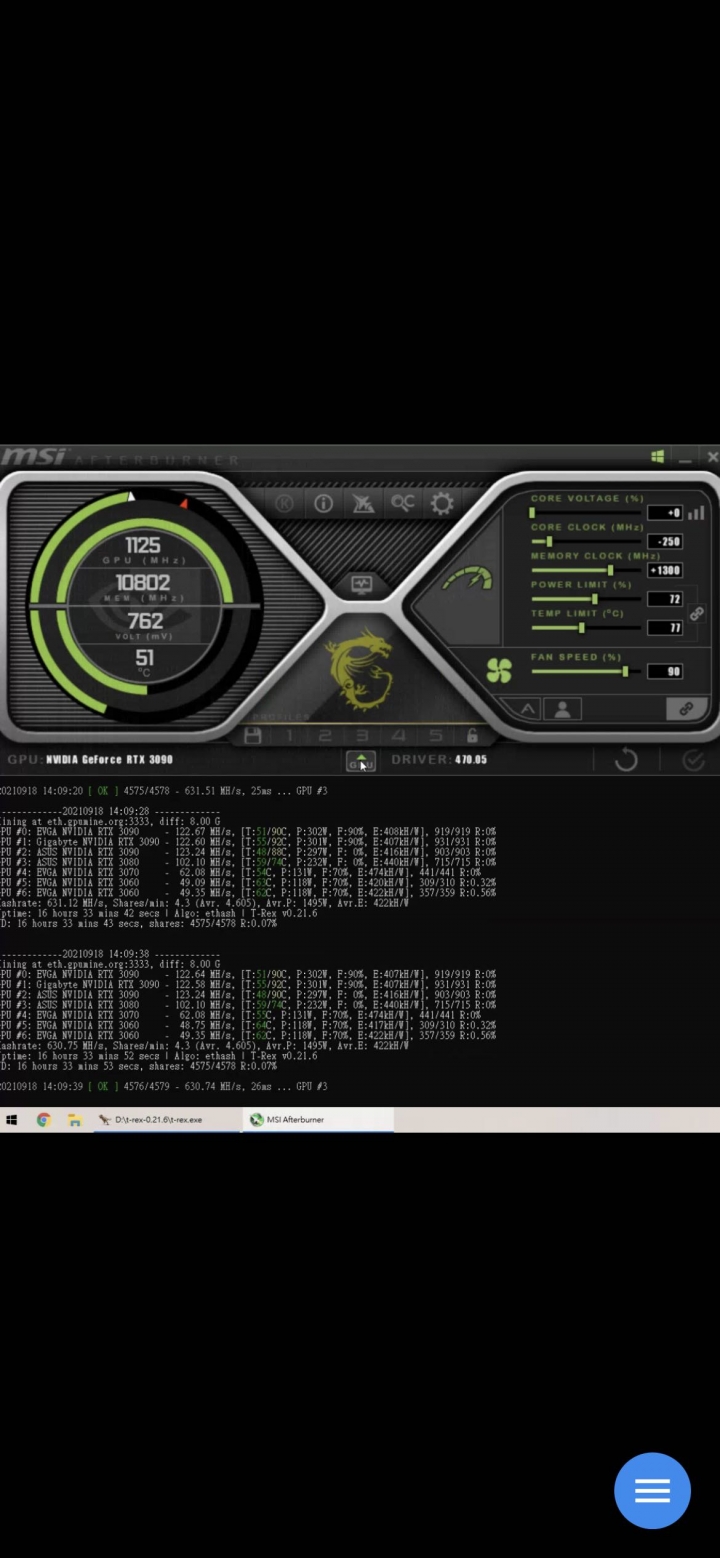
Task: Open the blue floating menu button
Action: [652, 1491]
